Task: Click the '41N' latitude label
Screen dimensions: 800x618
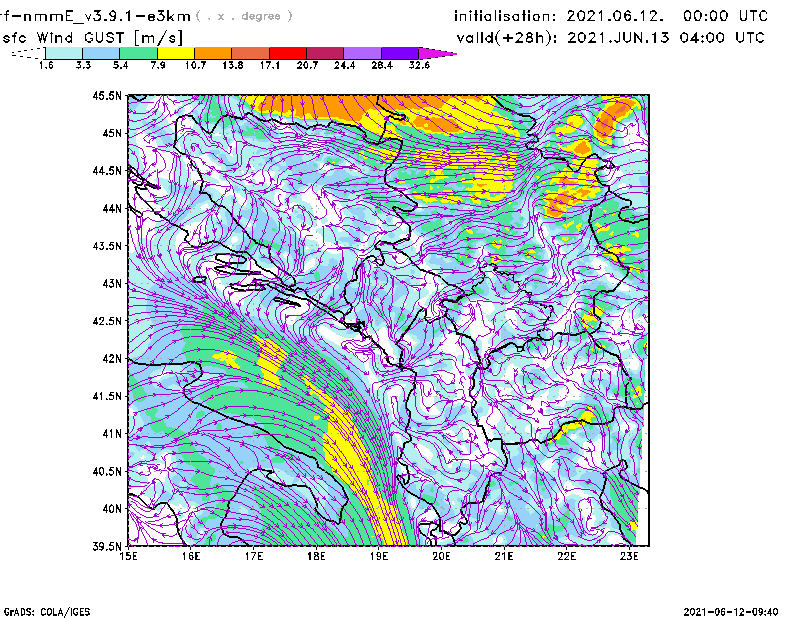Action: (112, 434)
